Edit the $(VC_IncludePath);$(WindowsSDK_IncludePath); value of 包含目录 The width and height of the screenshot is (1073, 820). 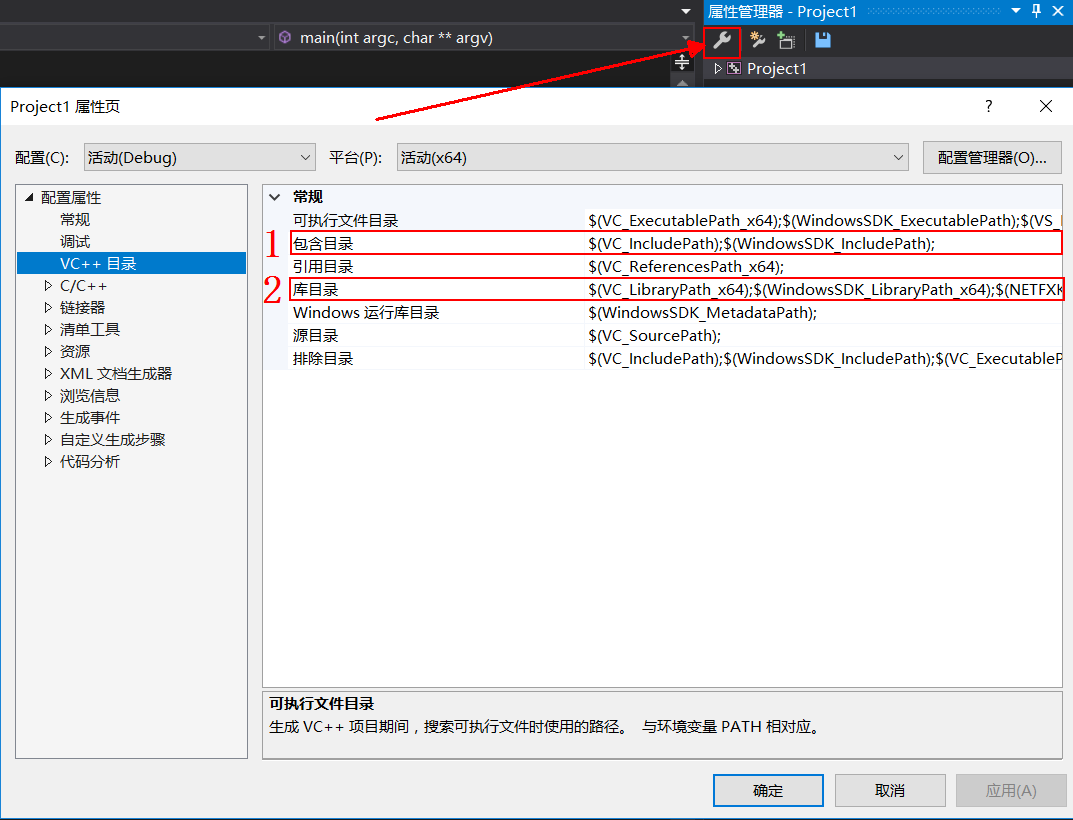762,244
